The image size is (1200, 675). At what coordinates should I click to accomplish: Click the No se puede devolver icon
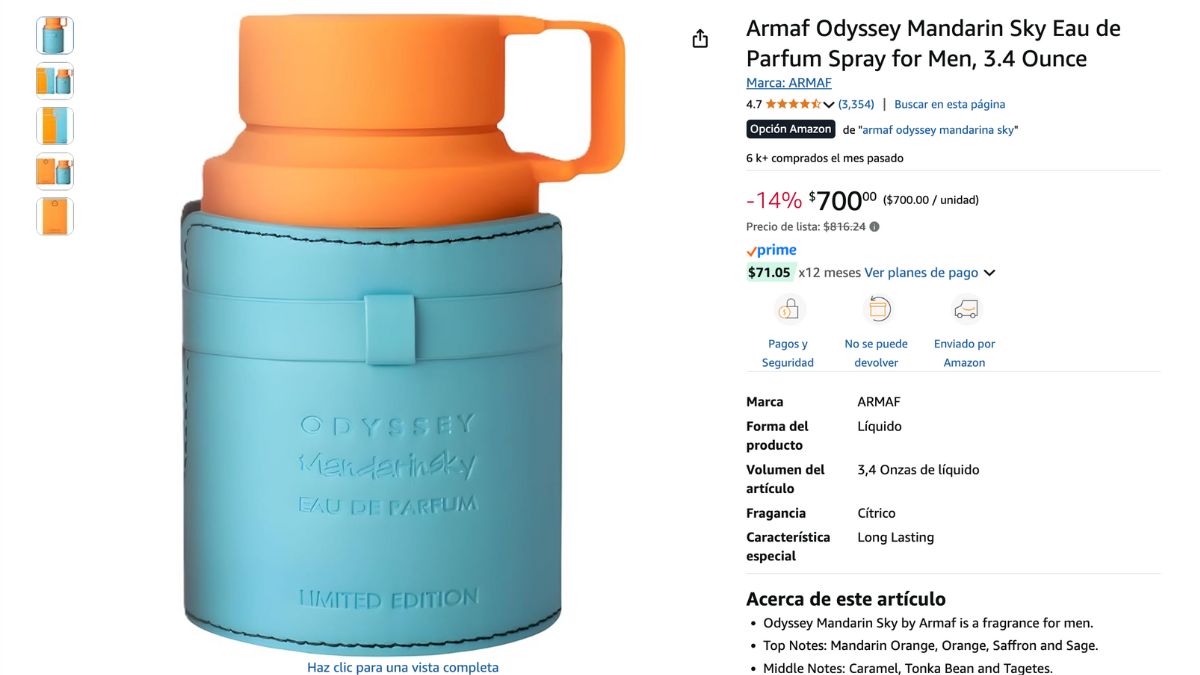877,310
